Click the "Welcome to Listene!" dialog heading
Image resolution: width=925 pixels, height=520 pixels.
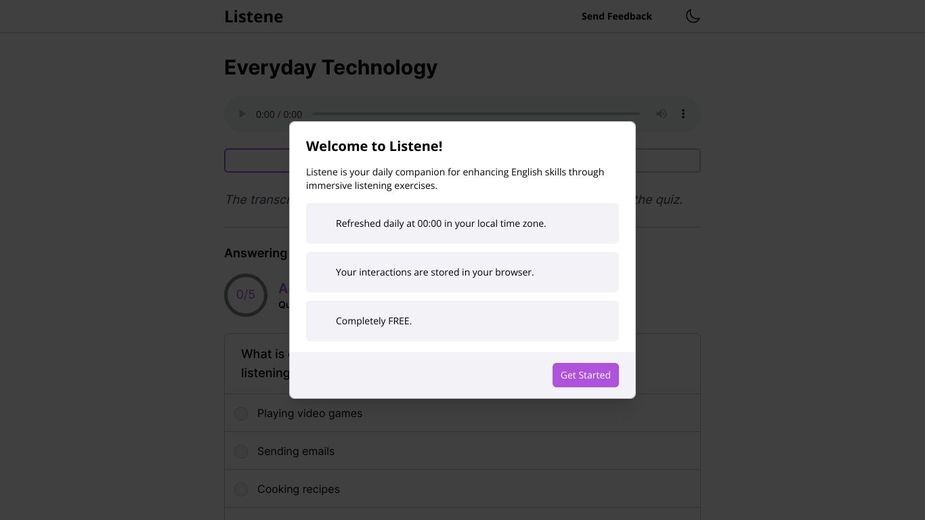[x=374, y=146]
